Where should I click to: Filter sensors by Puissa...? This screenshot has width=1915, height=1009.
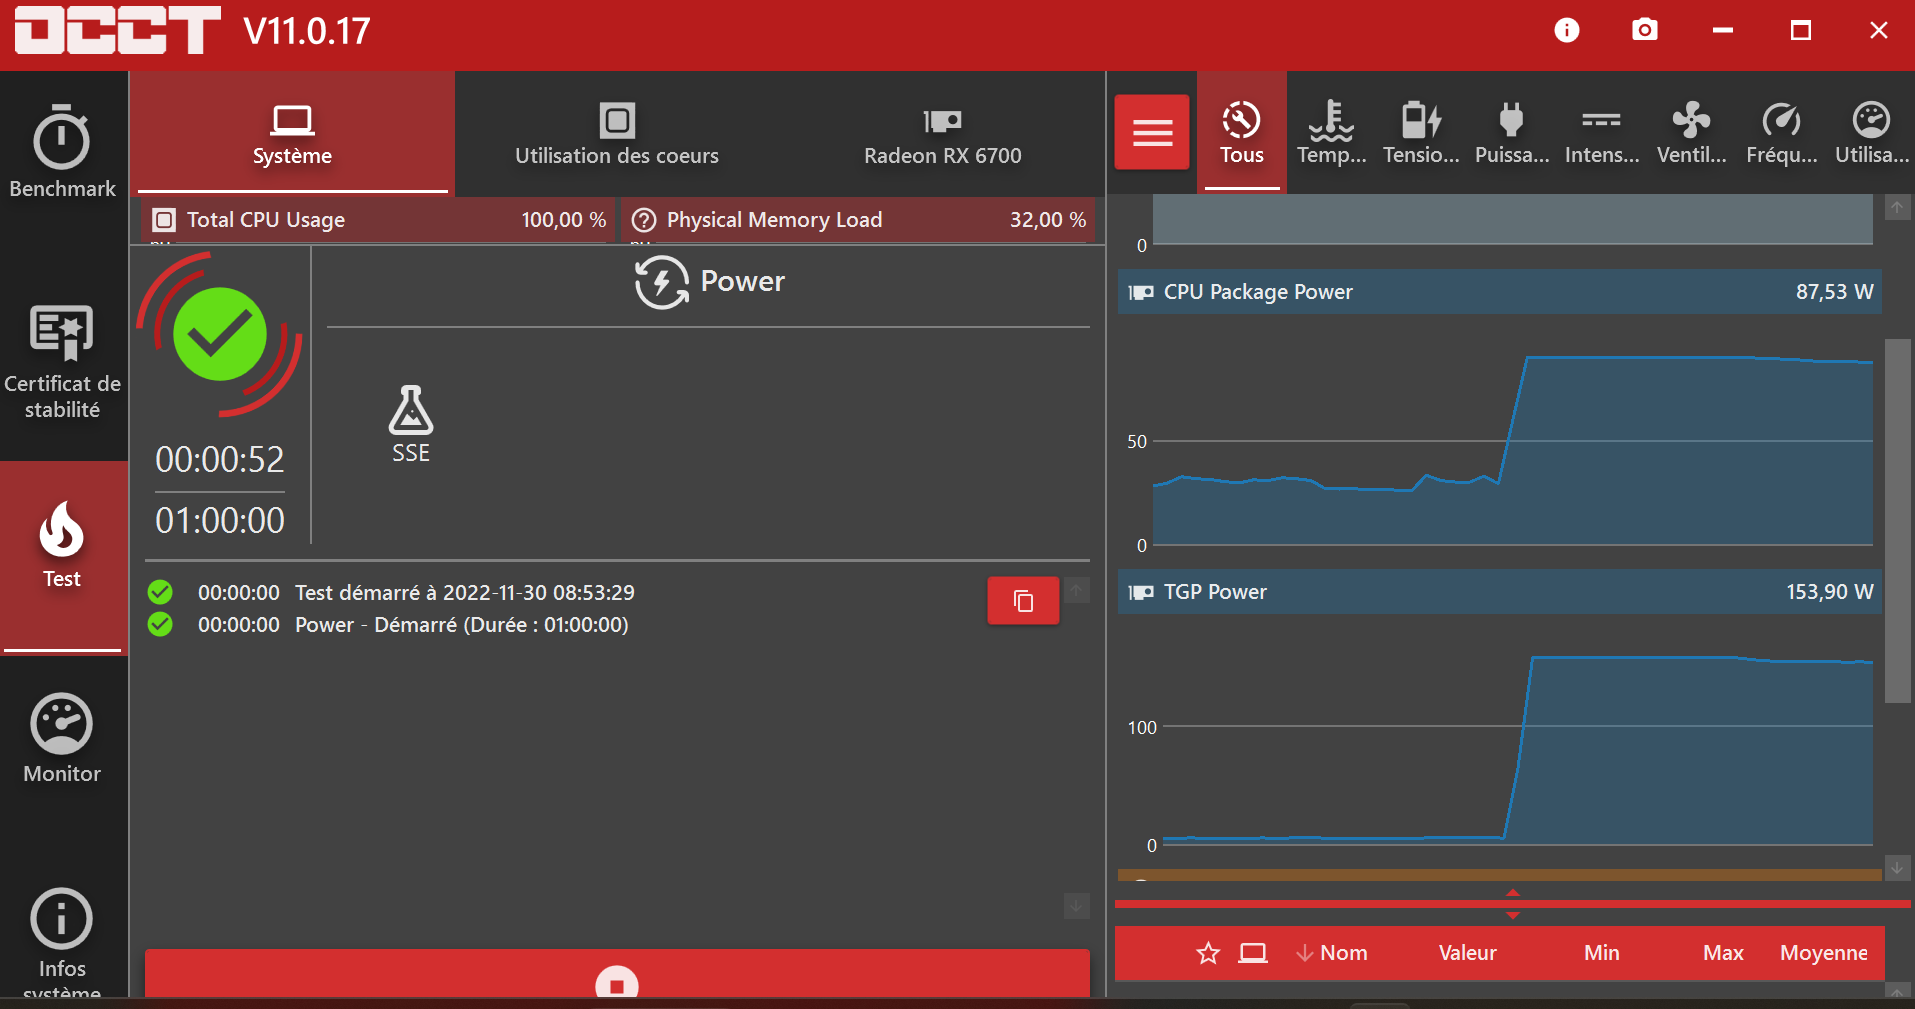1512,132
